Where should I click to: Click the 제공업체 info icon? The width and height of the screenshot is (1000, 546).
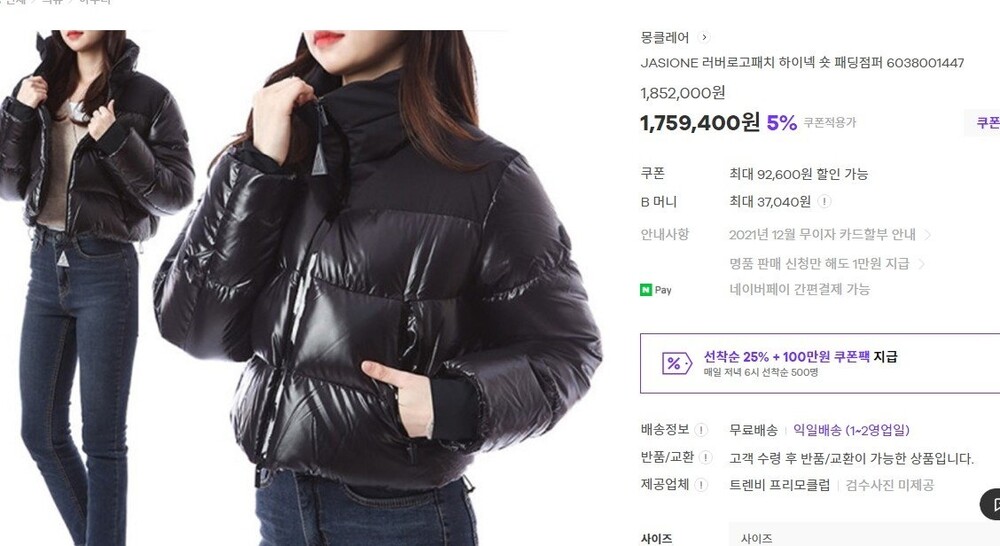pos(701,485)
